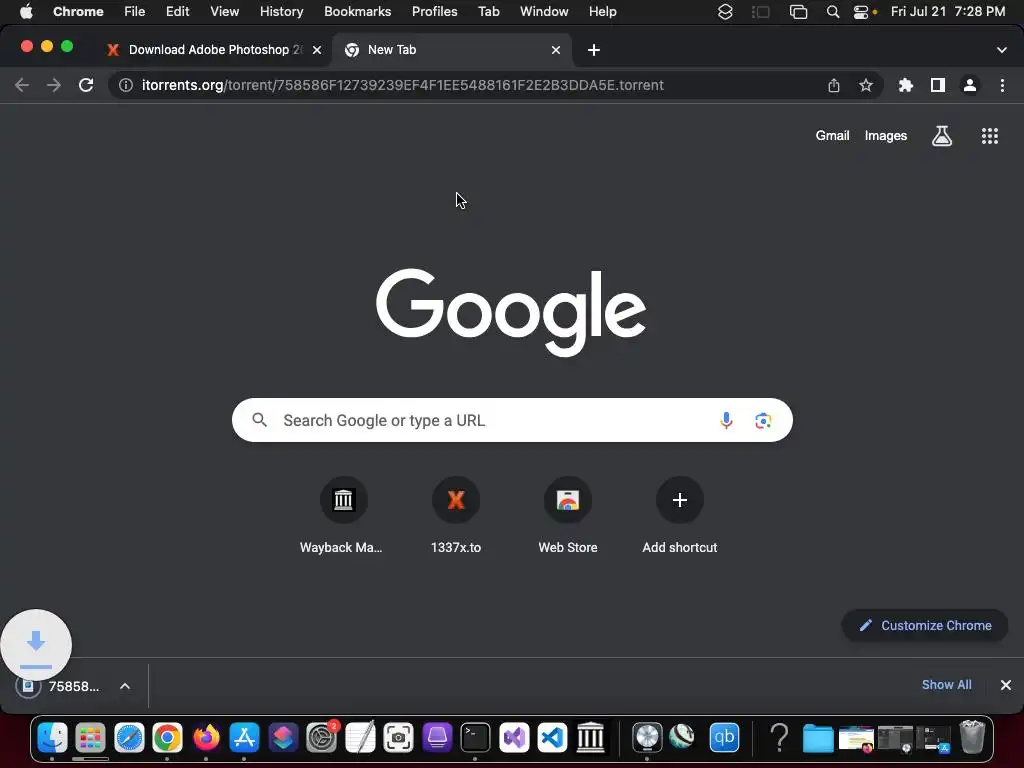1024x768 pixels.
Task: Open Launchpad from the Dock
Action: point(90,738)
